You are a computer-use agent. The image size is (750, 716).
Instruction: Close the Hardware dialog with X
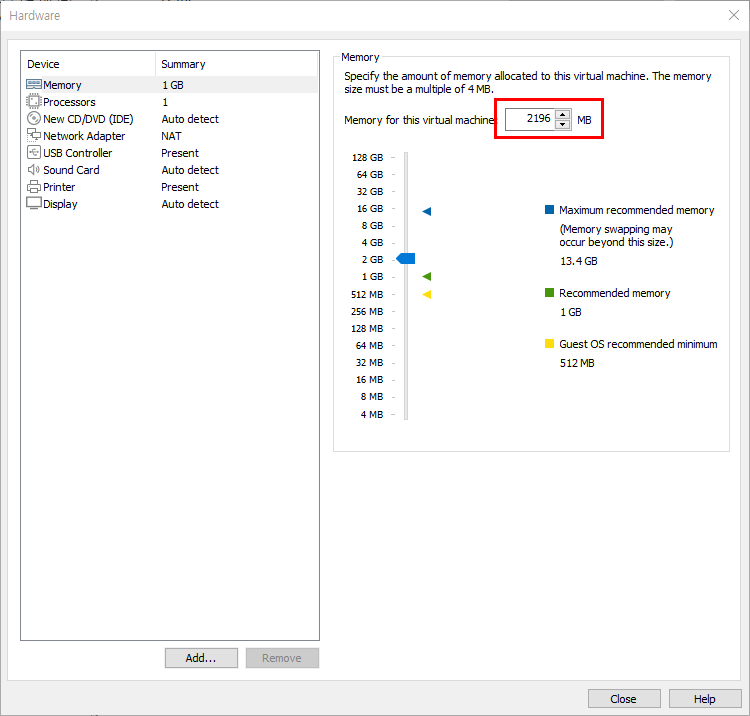[x=733, y=15]
